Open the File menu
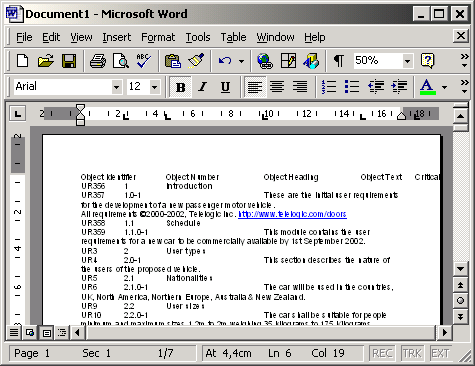Screen dimensions: 475x366 point(24,37)
